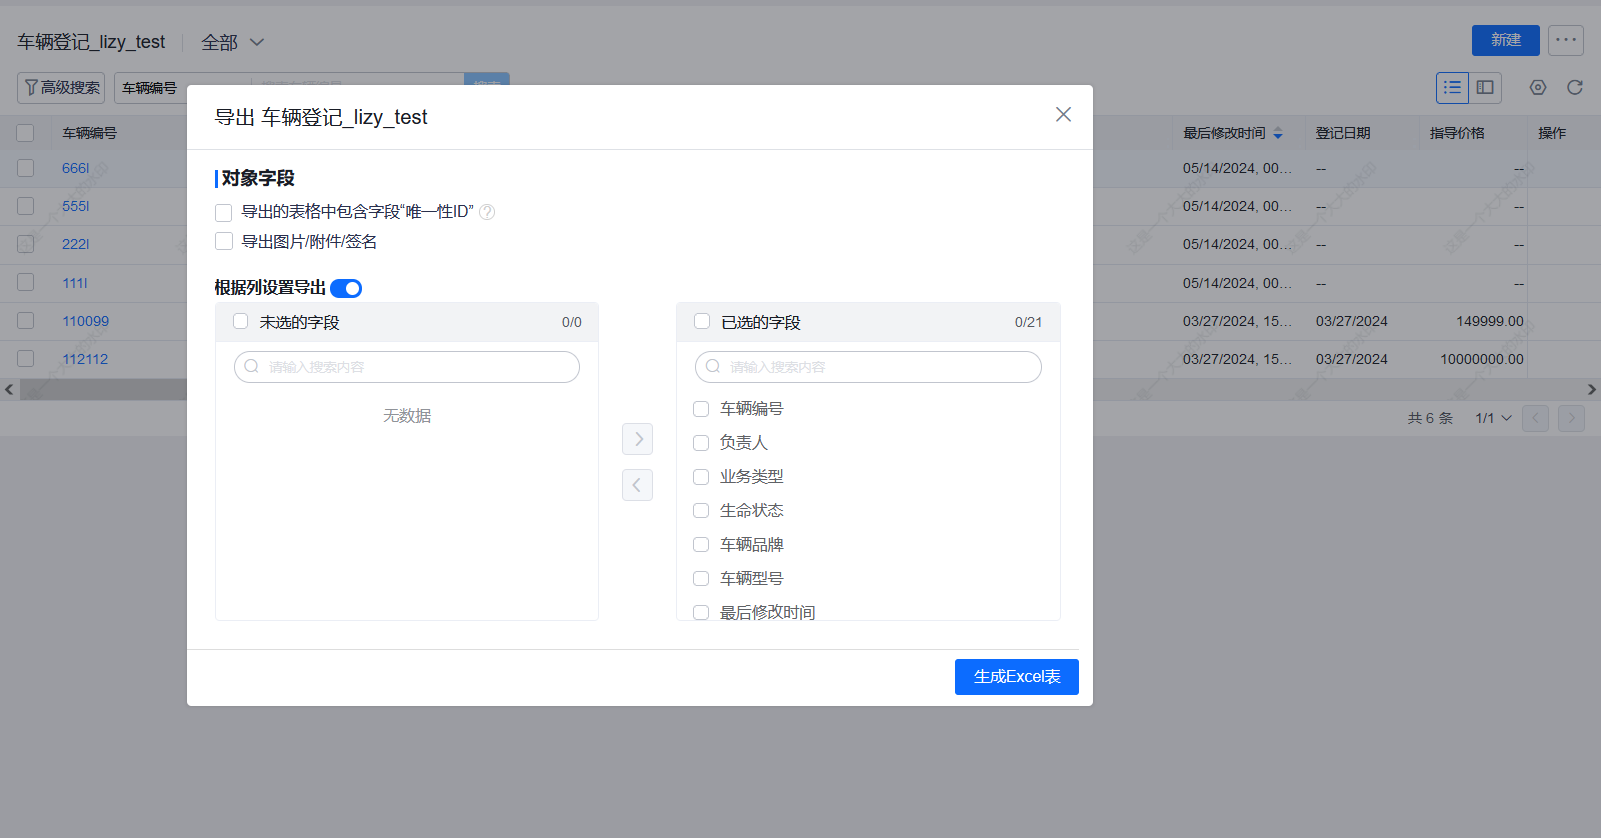Select the row checkbox for 555l
The height and width of the screenshot is (838, 1601).
tap(26, 206)
